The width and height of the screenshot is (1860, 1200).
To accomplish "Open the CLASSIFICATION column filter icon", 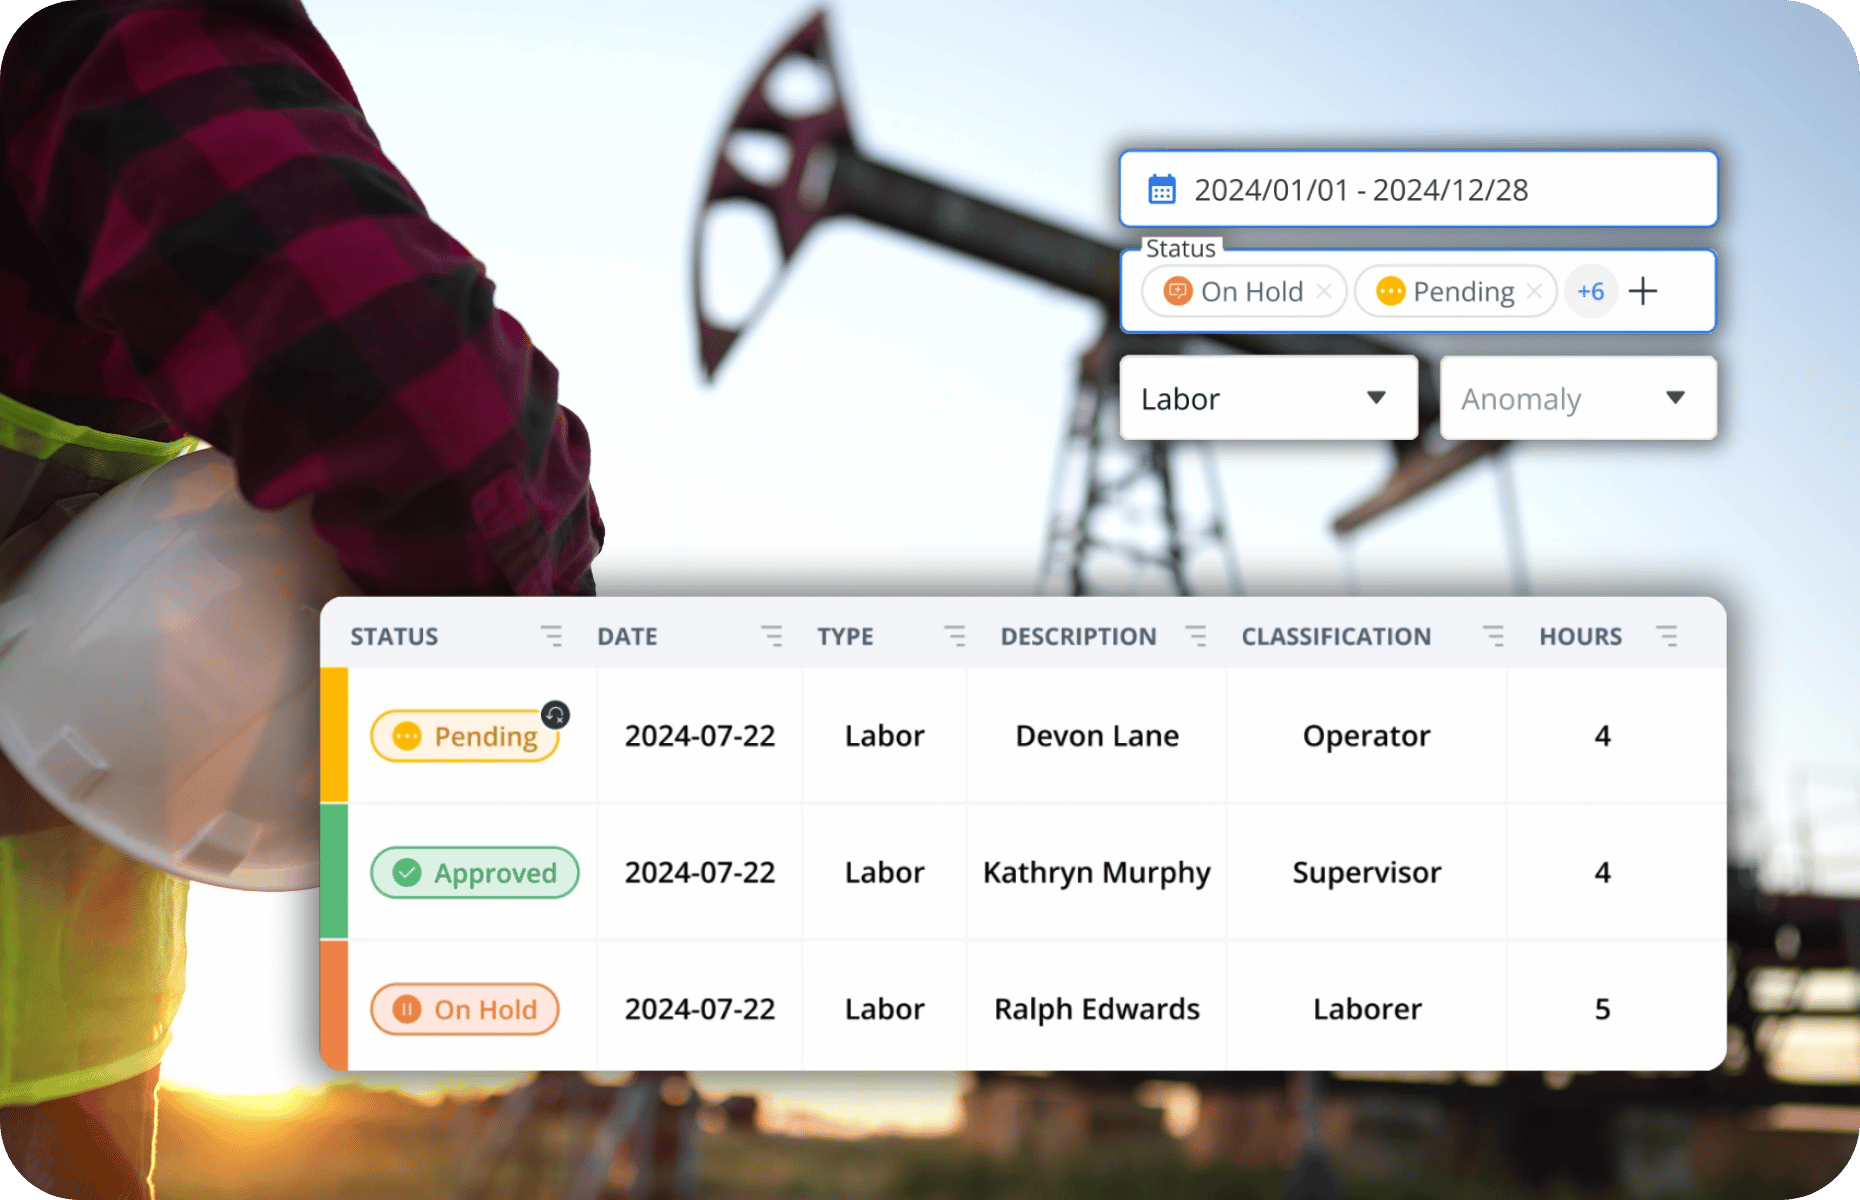I will coord(1493,636).
